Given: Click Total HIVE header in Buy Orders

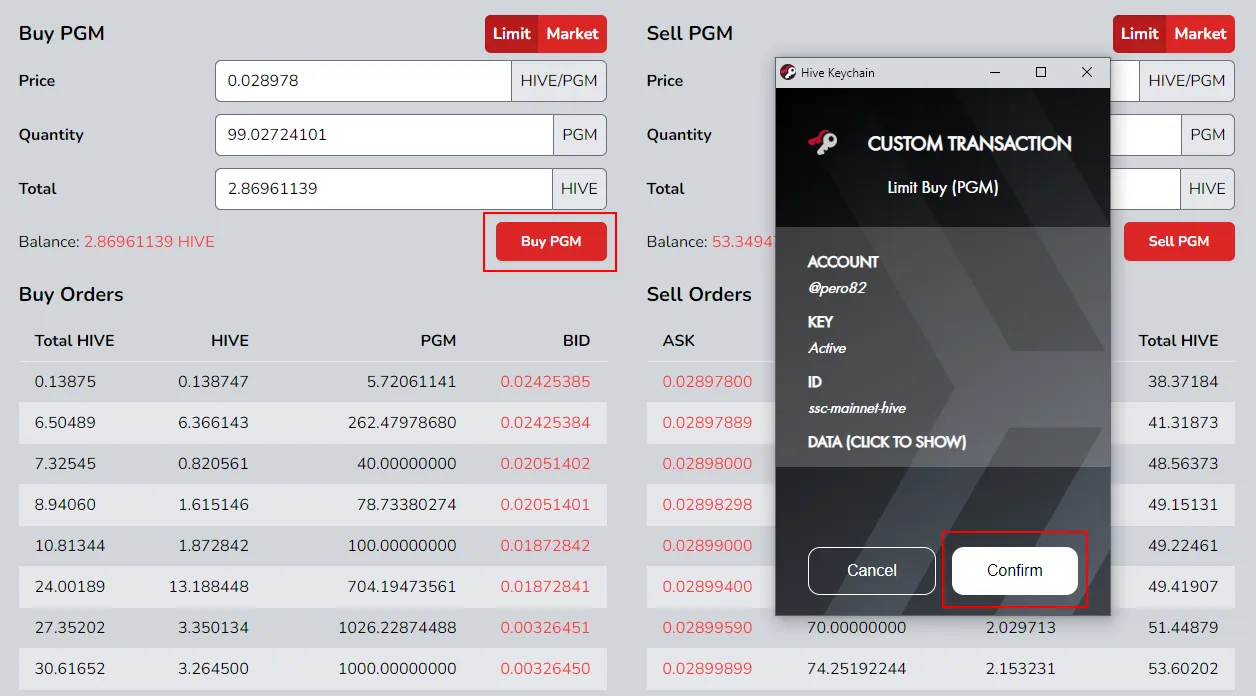Looking at the screenshot, I should [74, 340].
